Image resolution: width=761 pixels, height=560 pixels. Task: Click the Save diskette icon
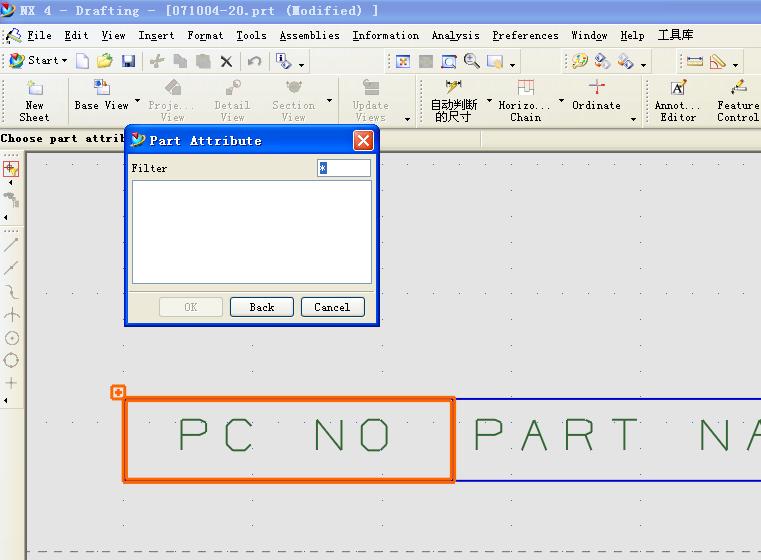(128, 61)
